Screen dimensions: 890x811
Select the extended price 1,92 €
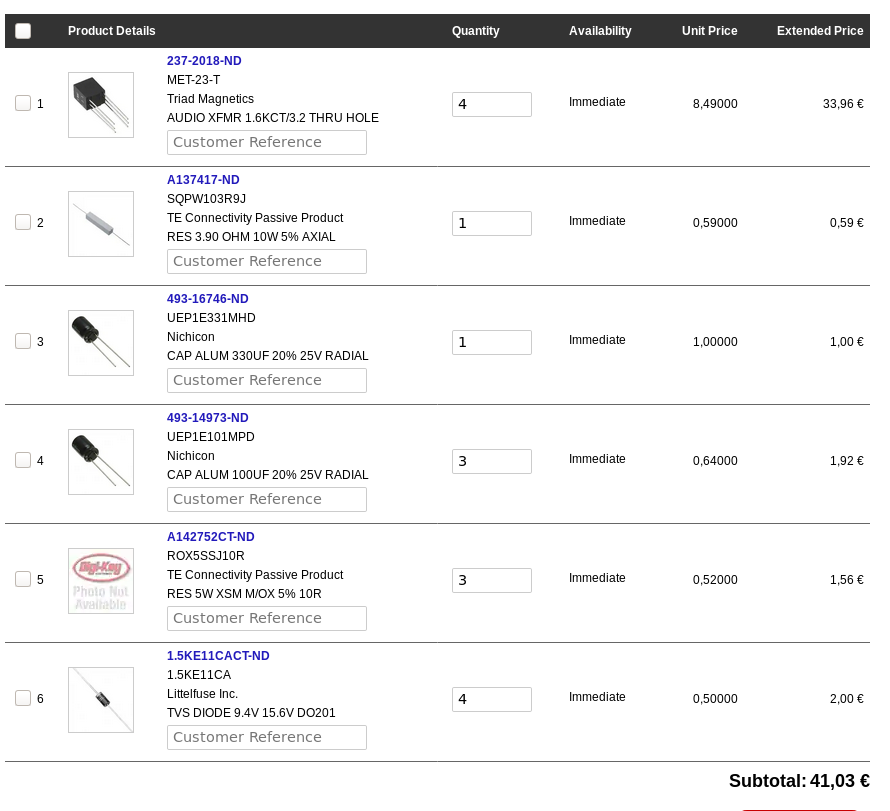click(x=846, y=461)
